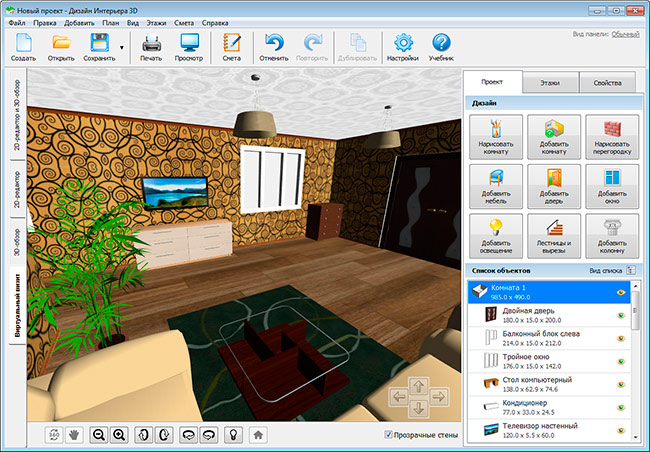This screenshot has height=452, width=650.
Task: Open Лестницы и вырезы tool
Action: 554,236
